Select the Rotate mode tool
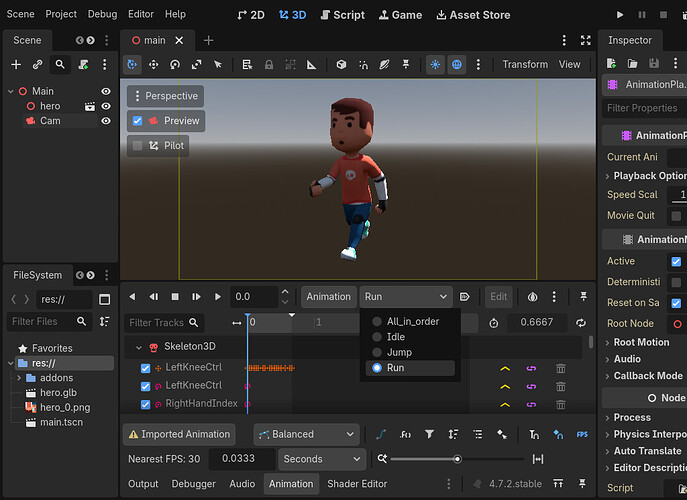The width and height of the screenshot is (687, 500). tap(175, 65)
